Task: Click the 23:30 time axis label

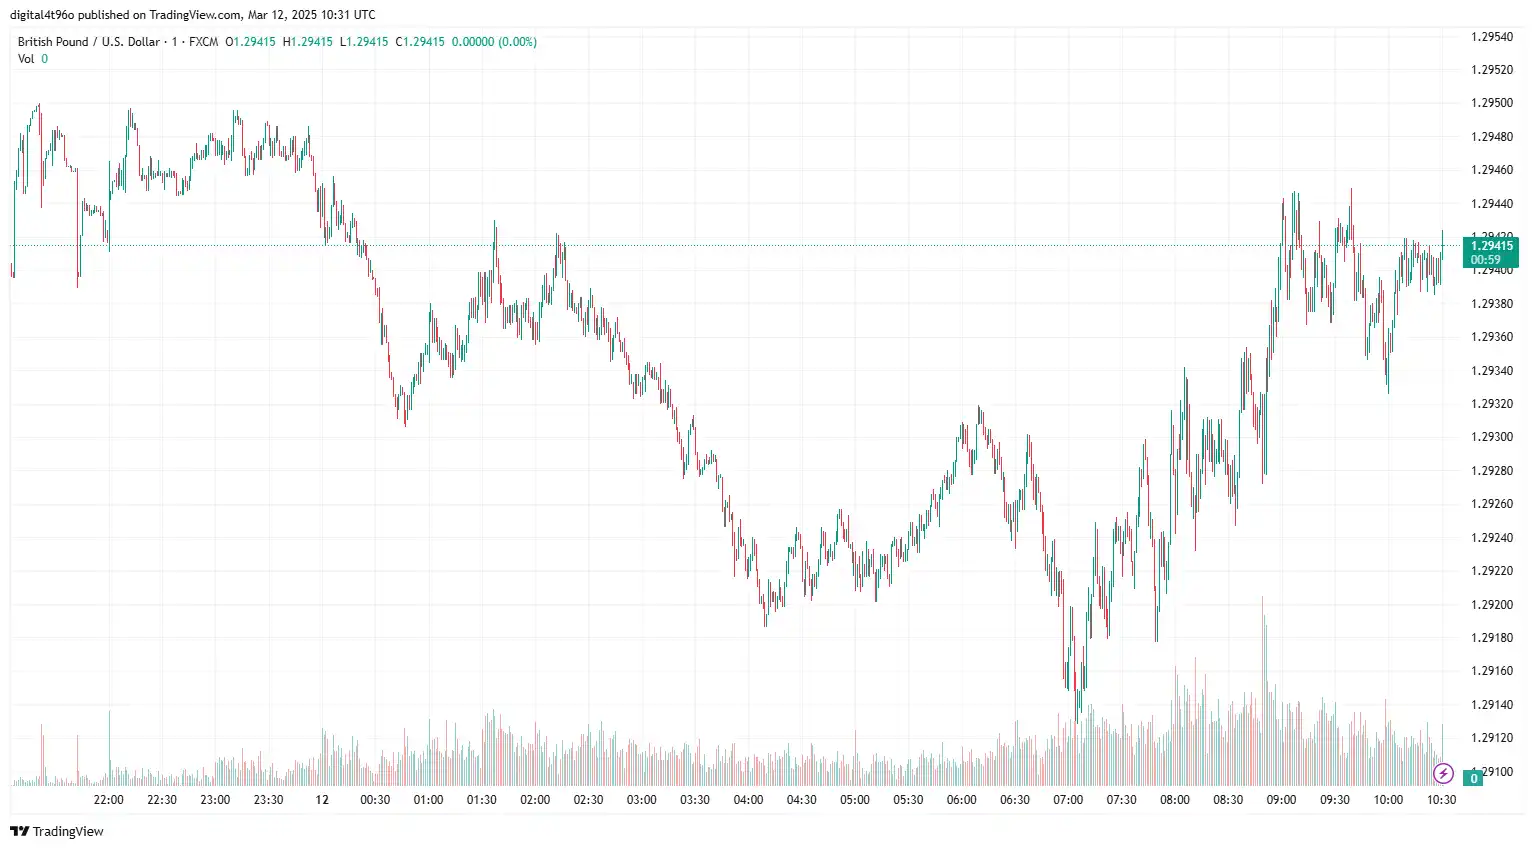Action: coord(269,800)
